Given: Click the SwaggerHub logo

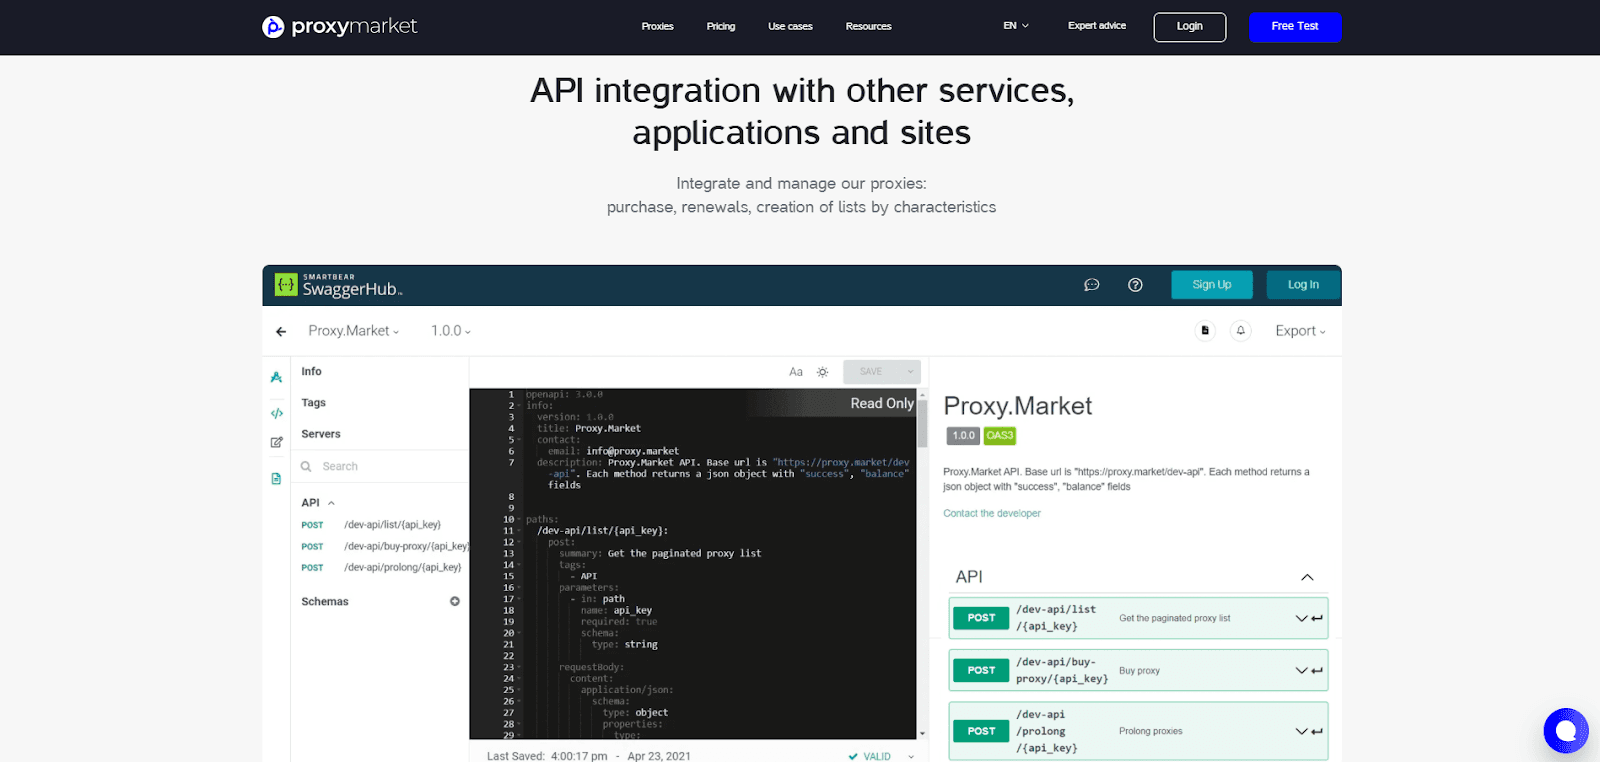Looking at the screenshot, I should [x=339, y=285].
